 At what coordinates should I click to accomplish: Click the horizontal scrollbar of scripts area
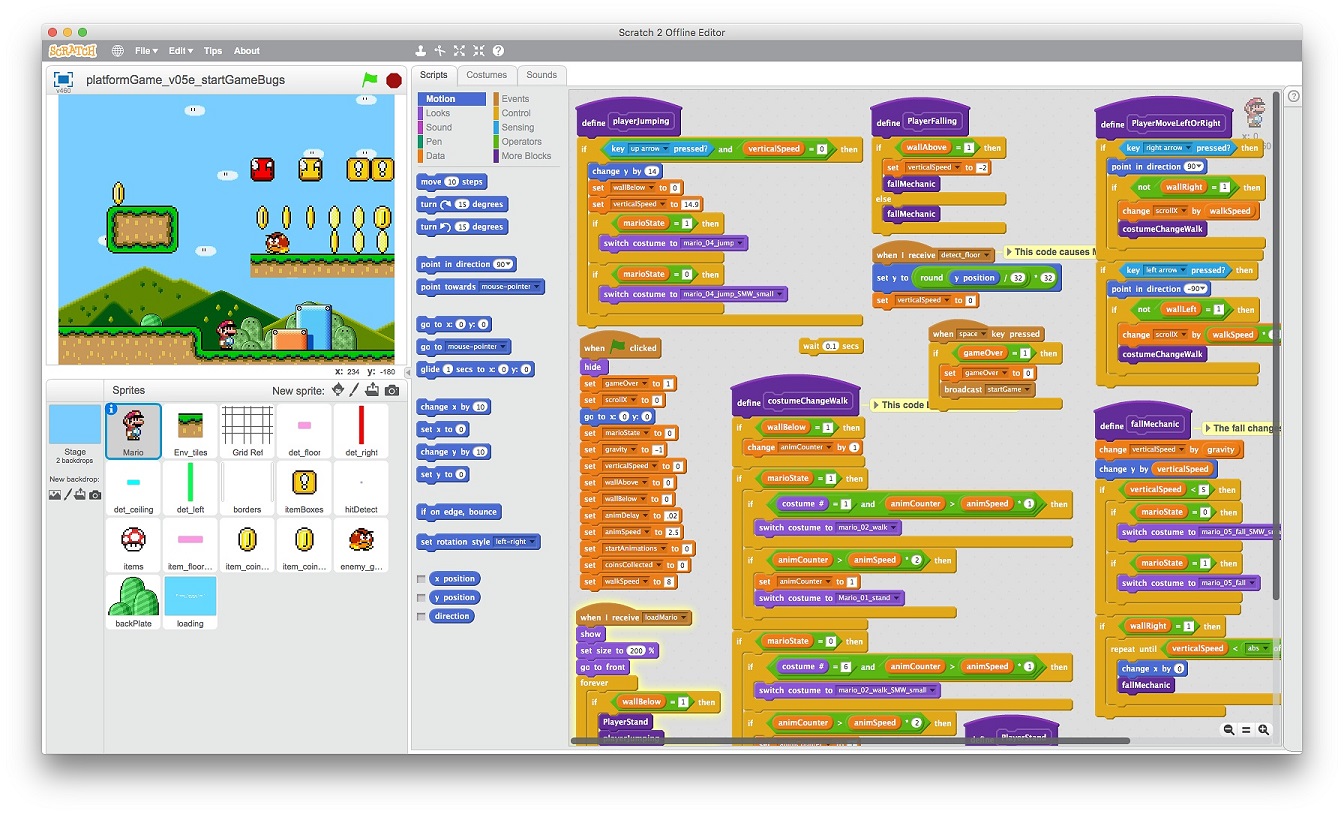[x=850, y=741]
